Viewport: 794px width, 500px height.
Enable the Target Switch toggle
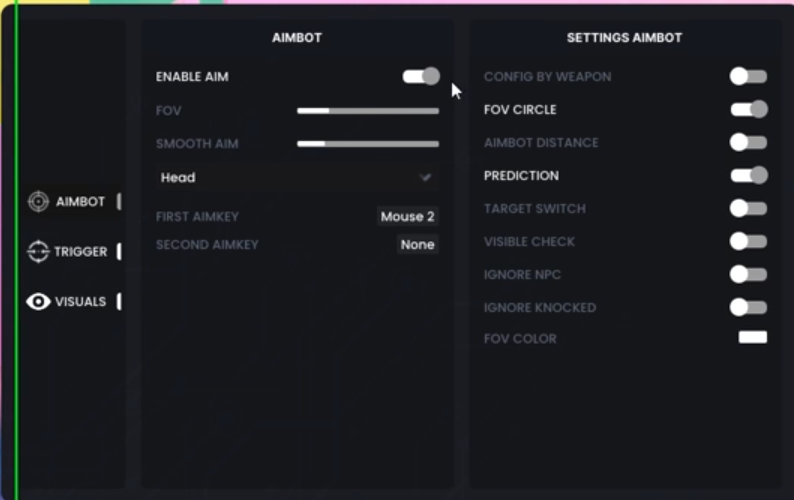[748, 208]
